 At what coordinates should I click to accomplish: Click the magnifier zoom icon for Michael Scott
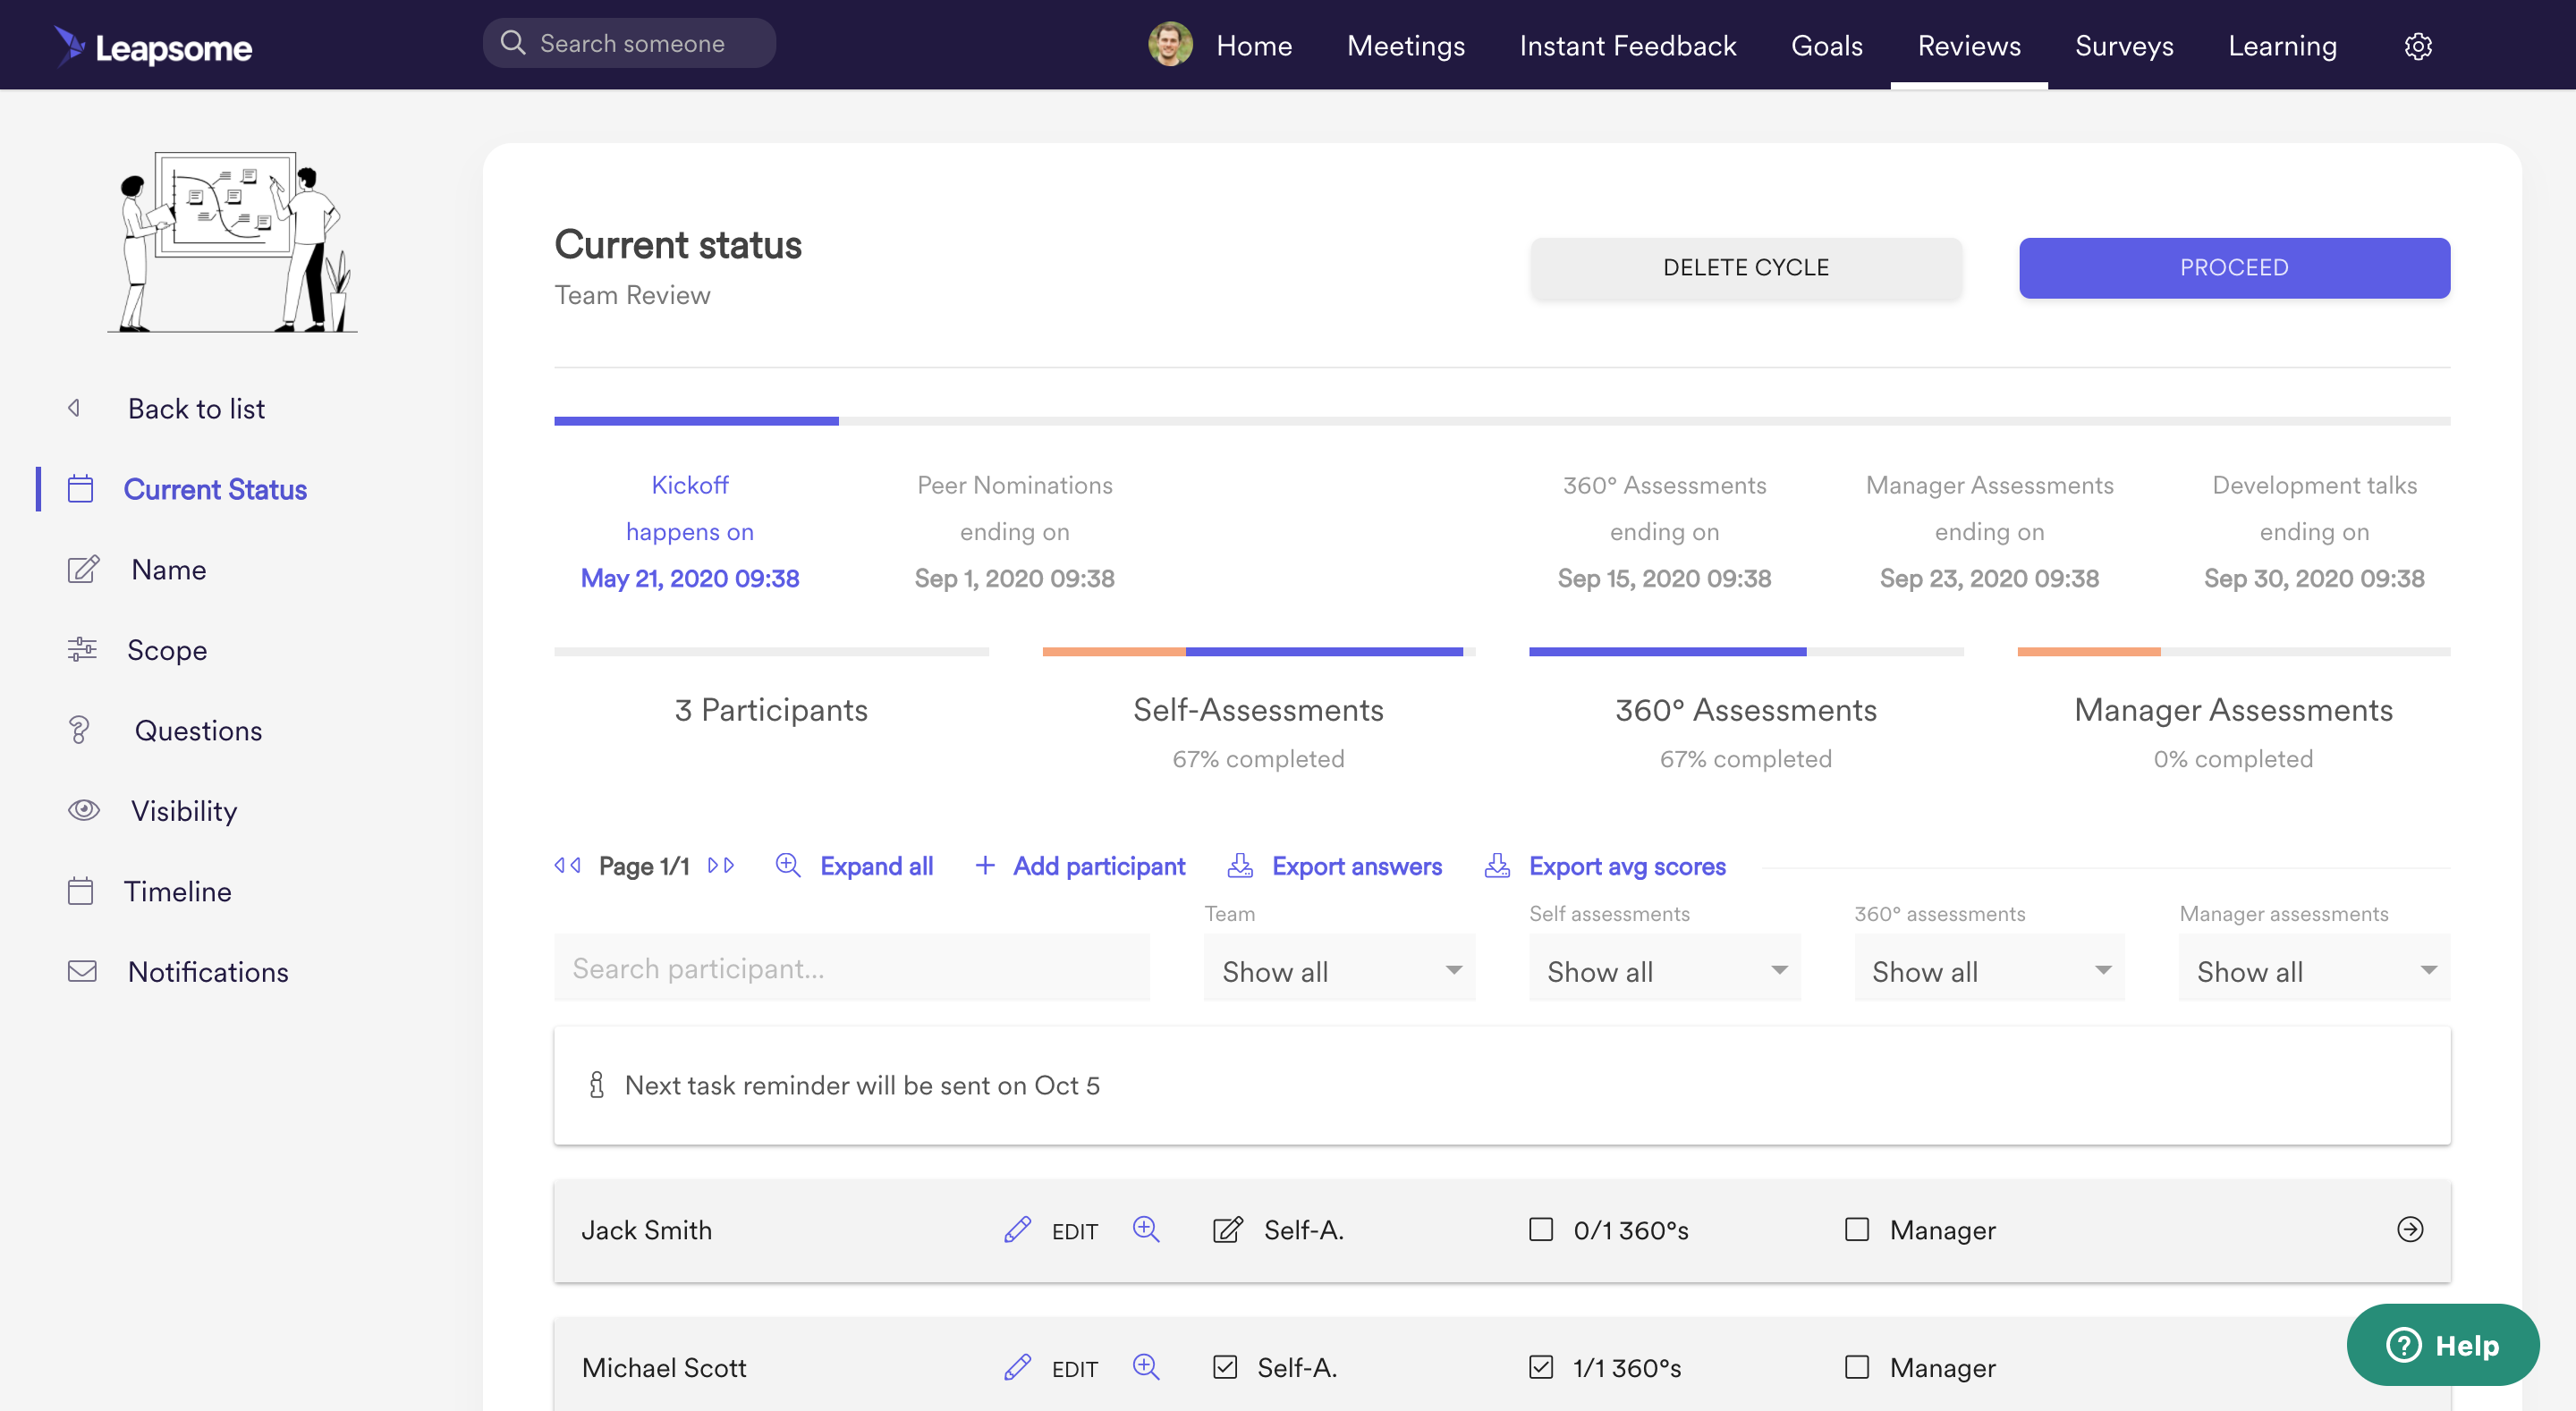pyautogui.click(x=1146, y=1366)
